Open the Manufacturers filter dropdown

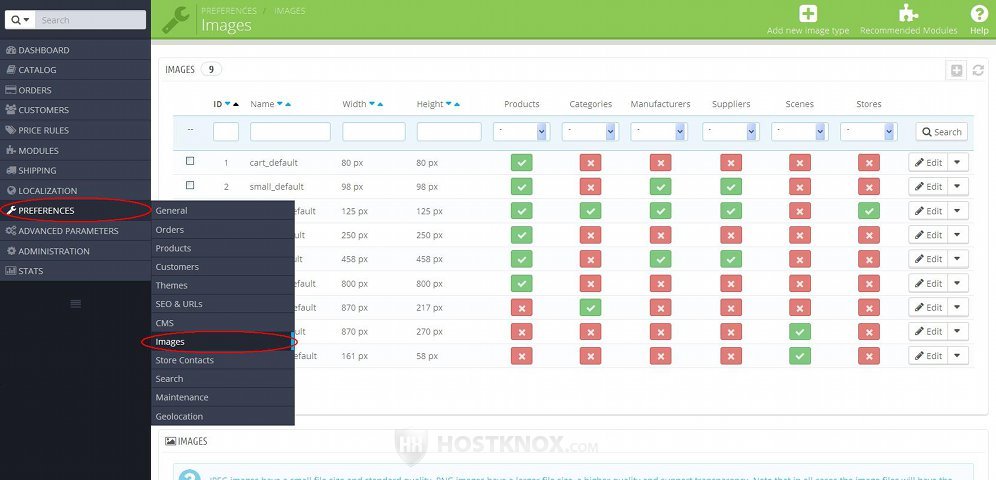659,131
